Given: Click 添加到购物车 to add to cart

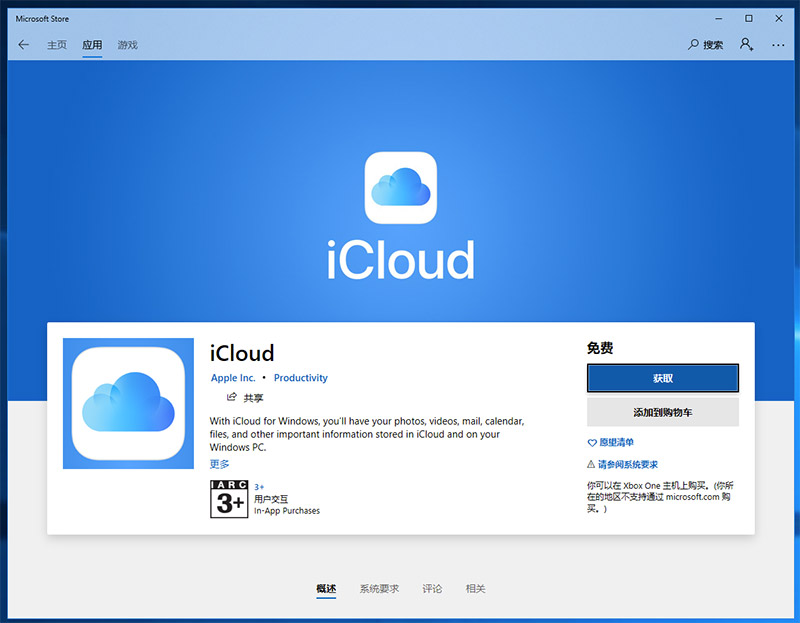Looking at the screenshot, I should tap(663, 411).
